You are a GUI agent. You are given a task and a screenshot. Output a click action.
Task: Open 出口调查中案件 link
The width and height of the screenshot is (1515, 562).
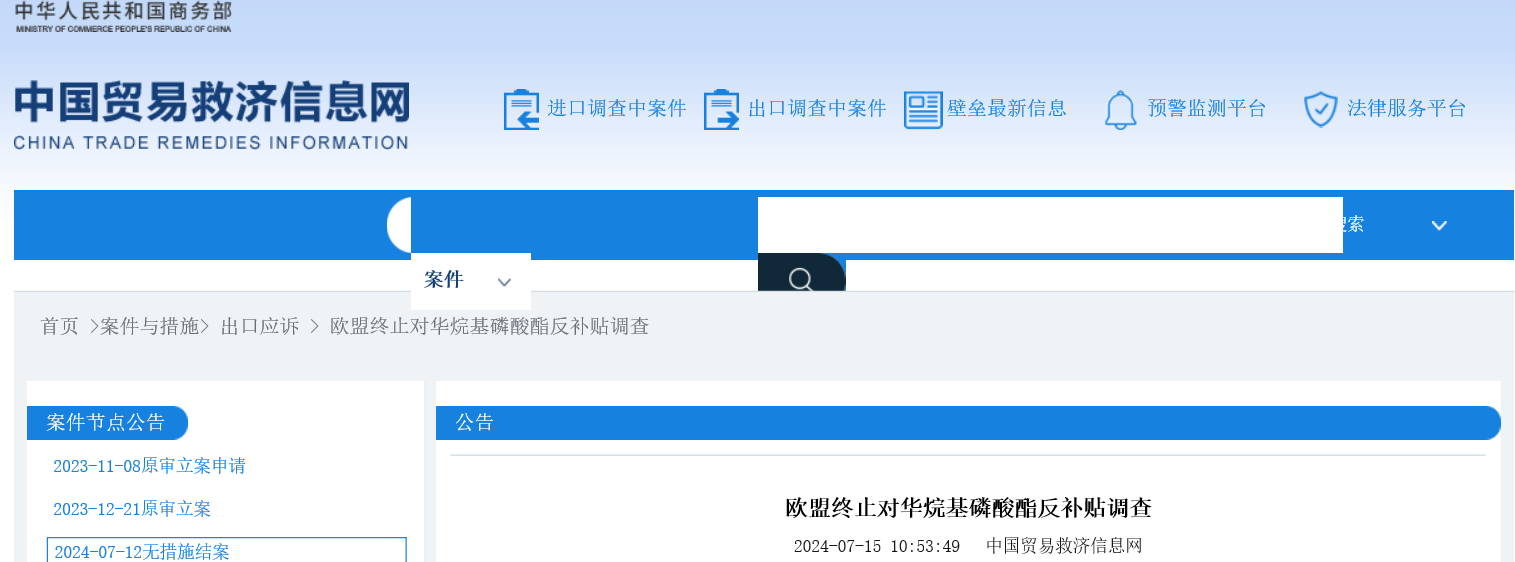[817, 109]
